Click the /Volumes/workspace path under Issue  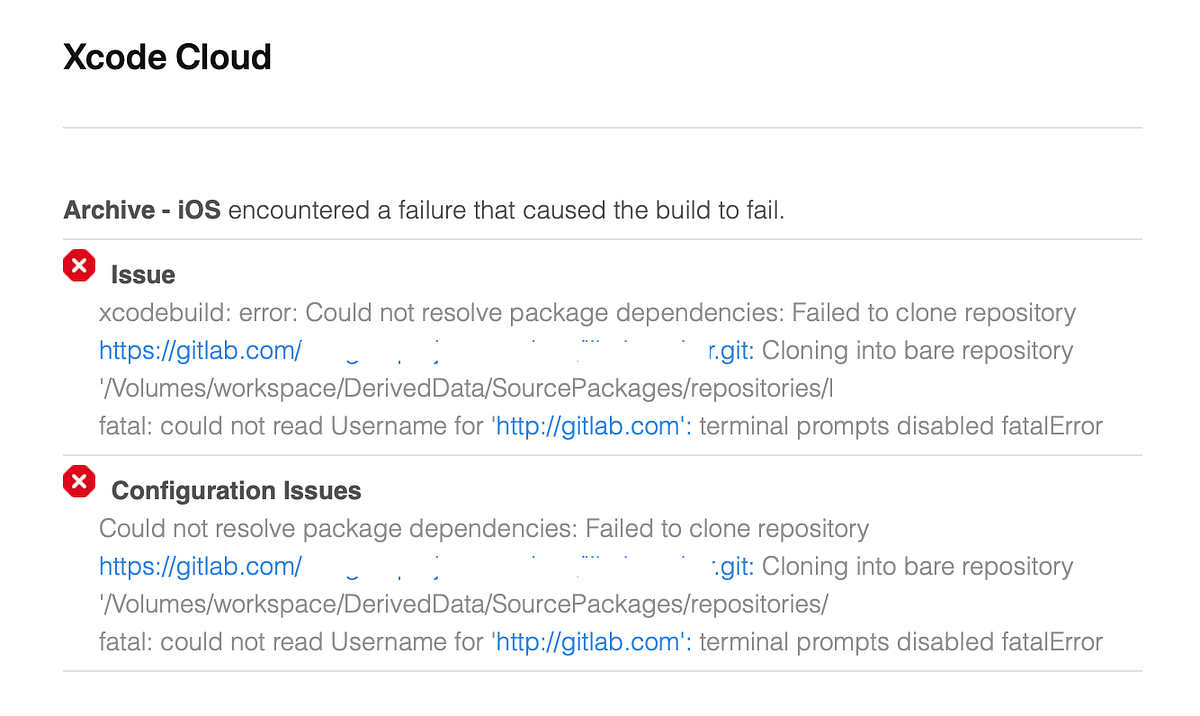pyautogui.click(x=466, y=389)
